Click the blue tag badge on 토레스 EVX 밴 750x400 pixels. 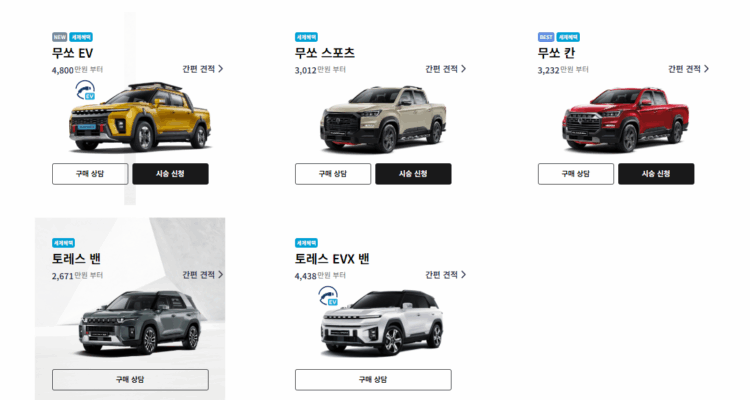tap(306, 243)
